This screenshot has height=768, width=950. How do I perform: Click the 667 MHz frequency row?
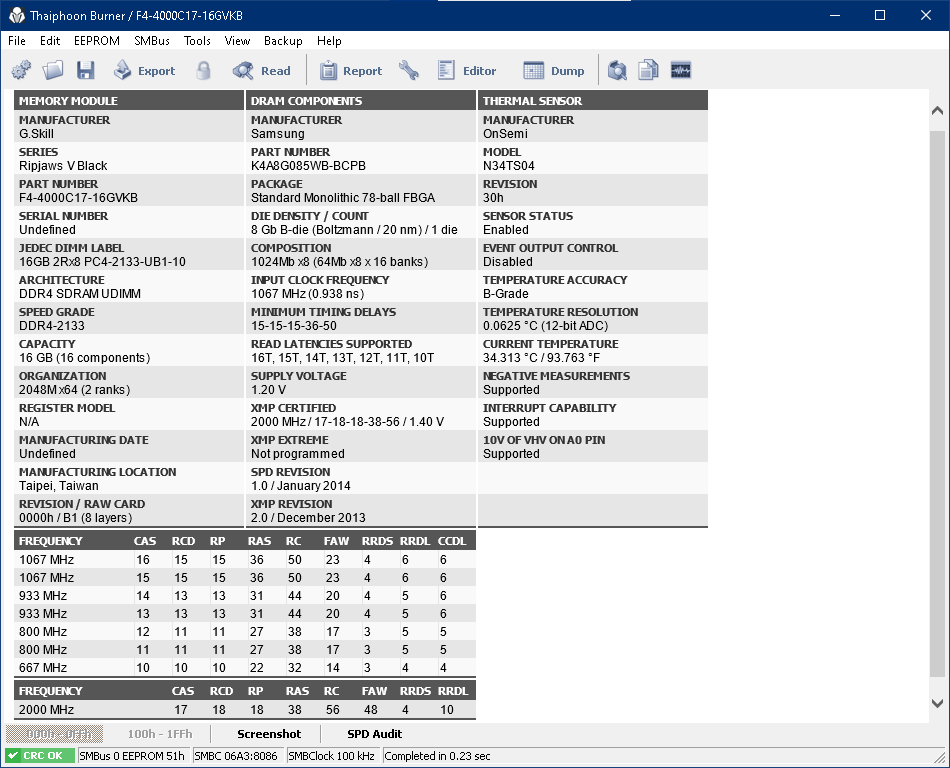click(x=245, y=667)
